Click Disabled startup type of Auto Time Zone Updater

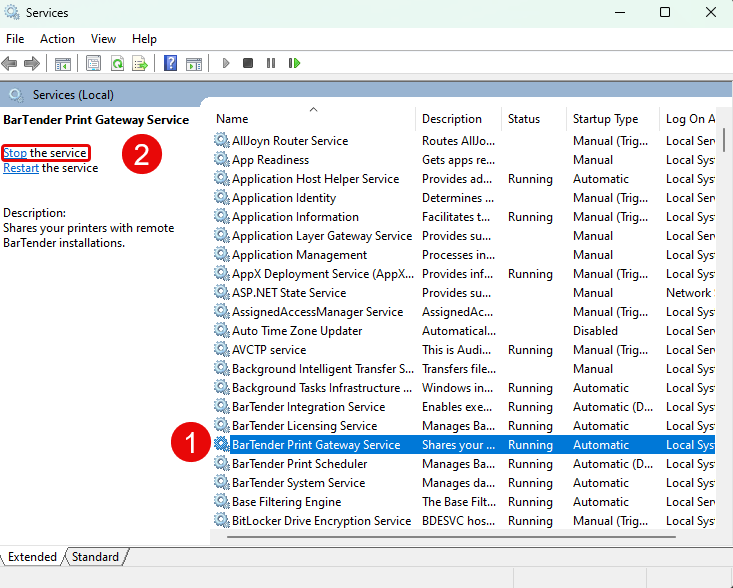tap(595, 330)
